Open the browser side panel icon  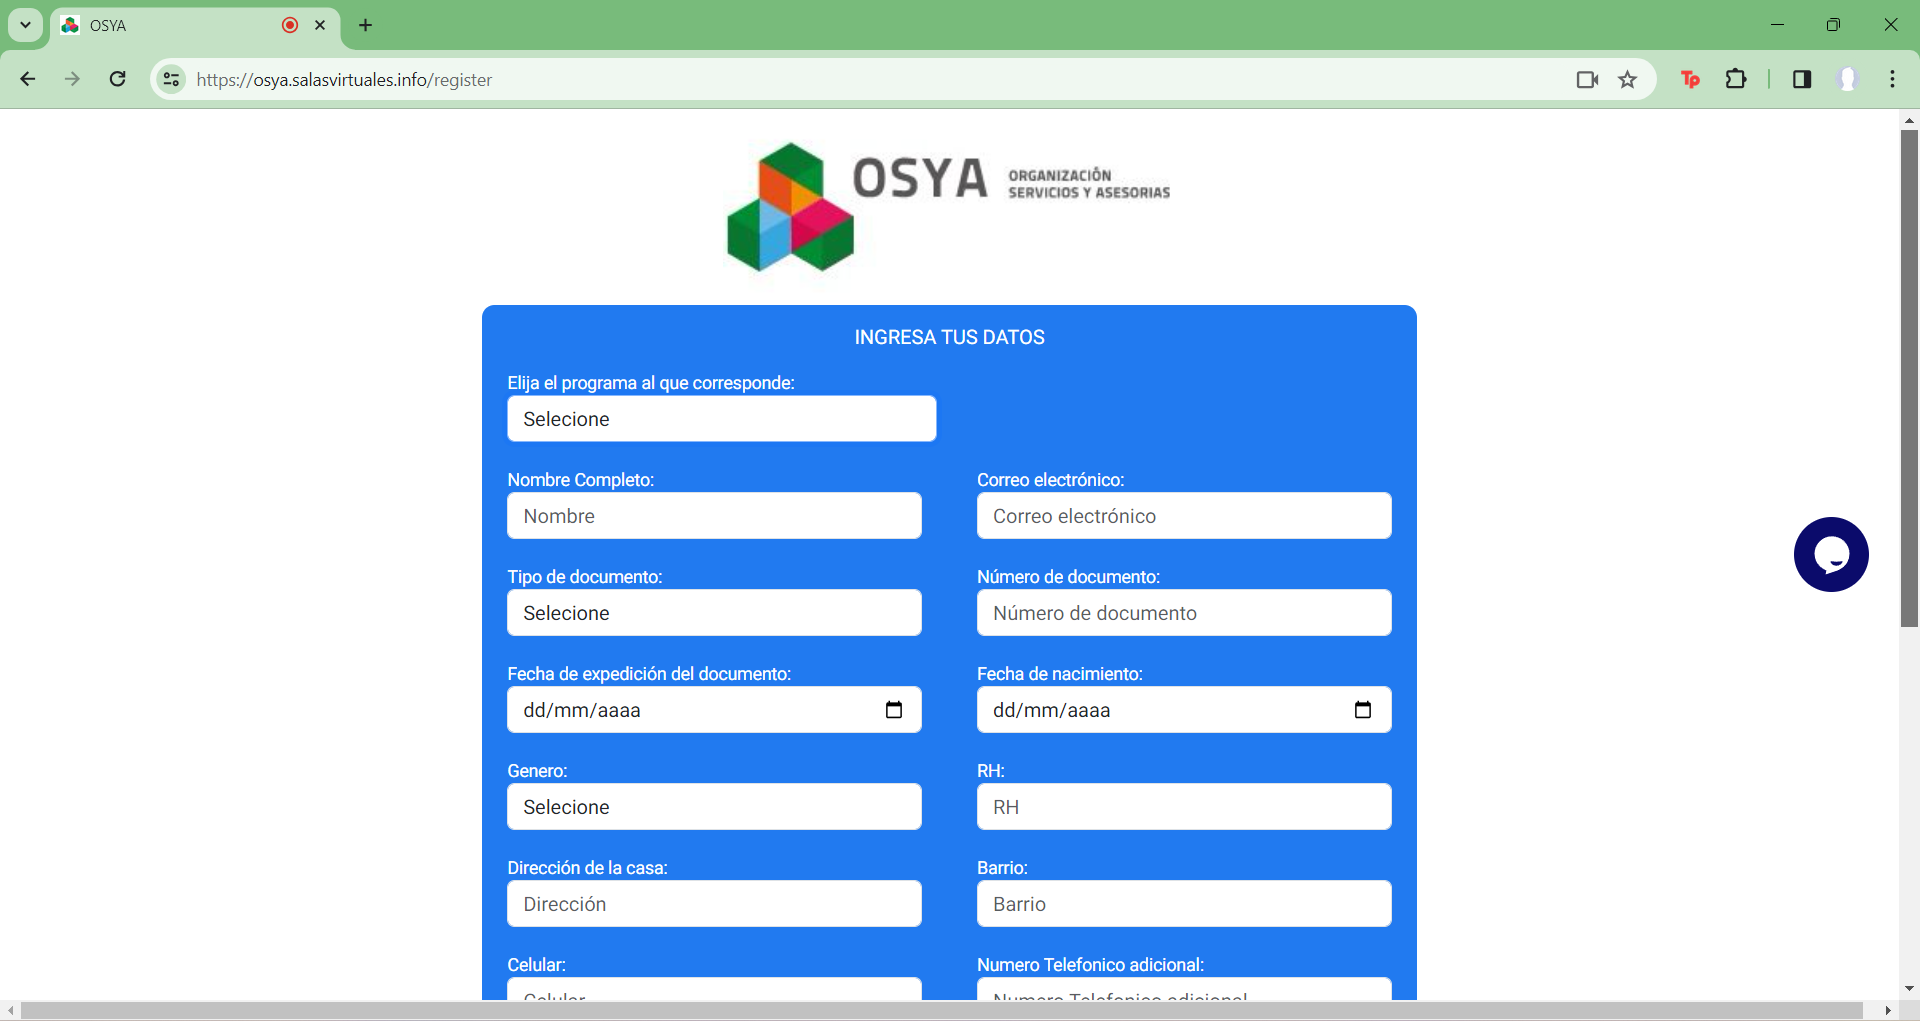coord(1802,79)
